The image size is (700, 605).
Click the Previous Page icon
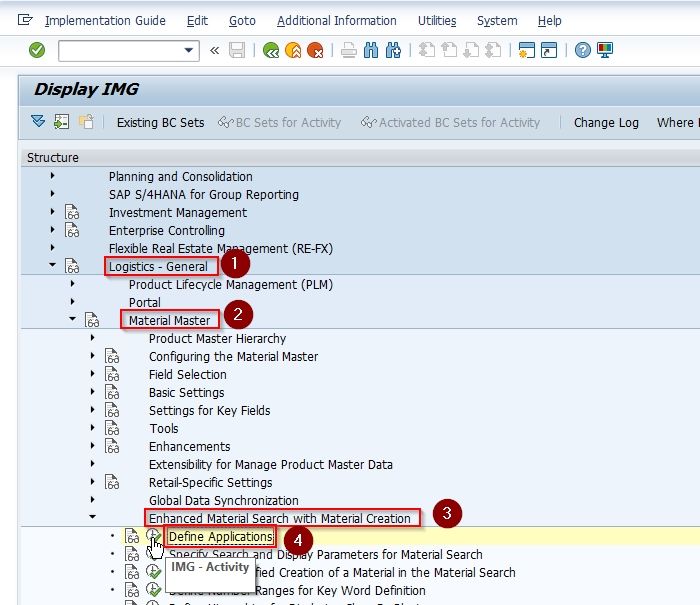(449, 50)
